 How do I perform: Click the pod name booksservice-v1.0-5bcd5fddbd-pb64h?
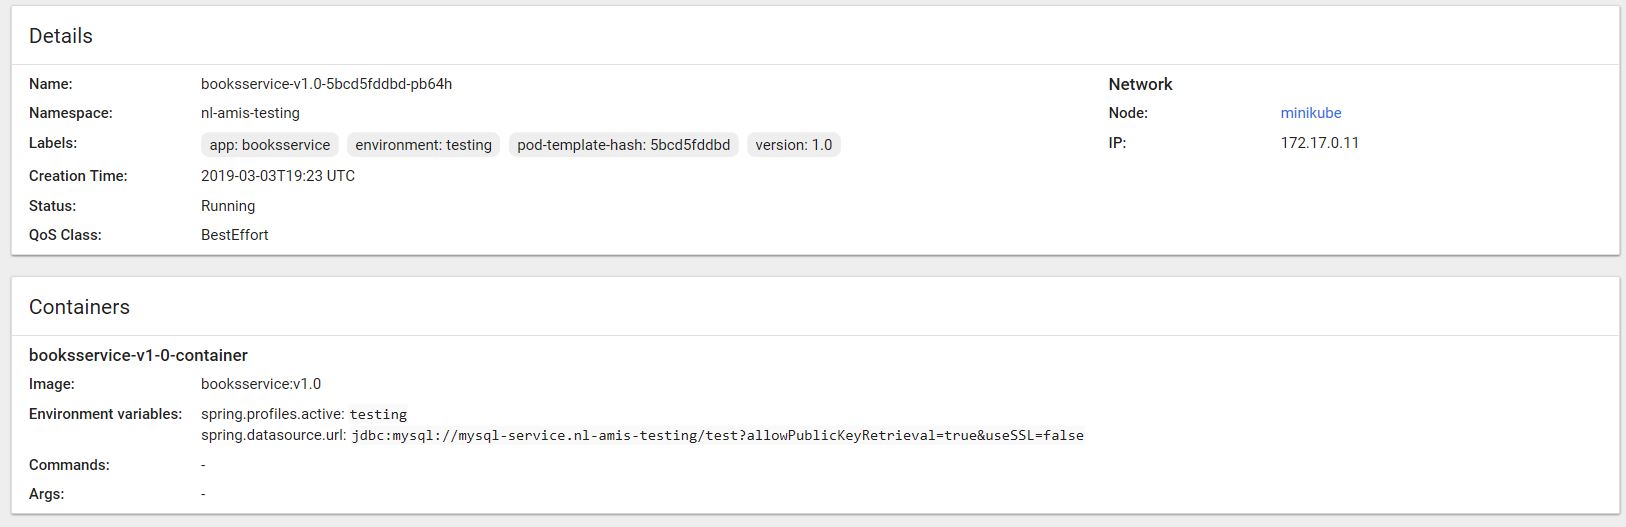pyautogui.click(x=326, y=84)
